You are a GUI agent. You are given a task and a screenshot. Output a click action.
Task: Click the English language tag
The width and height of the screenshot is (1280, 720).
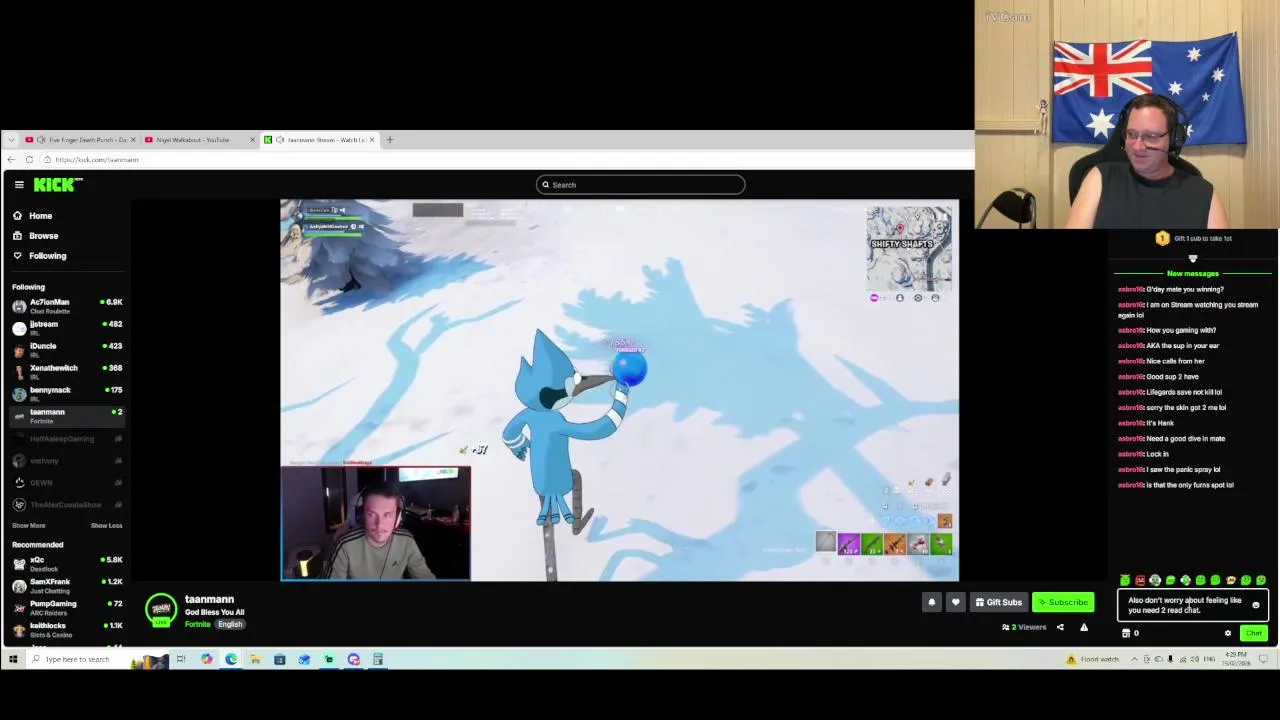click(x=230, y=625)
